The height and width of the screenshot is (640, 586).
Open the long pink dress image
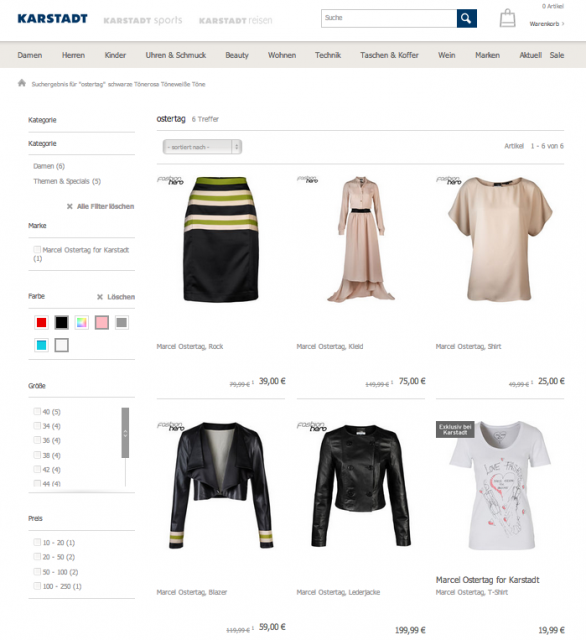tap(361, 239)
